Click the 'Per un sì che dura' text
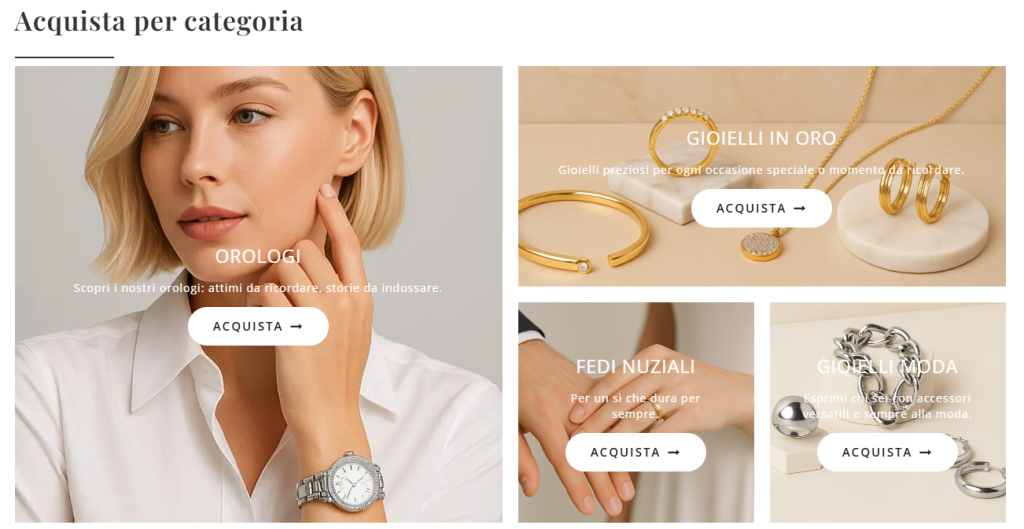1024x529 pixels. (635, 406)
